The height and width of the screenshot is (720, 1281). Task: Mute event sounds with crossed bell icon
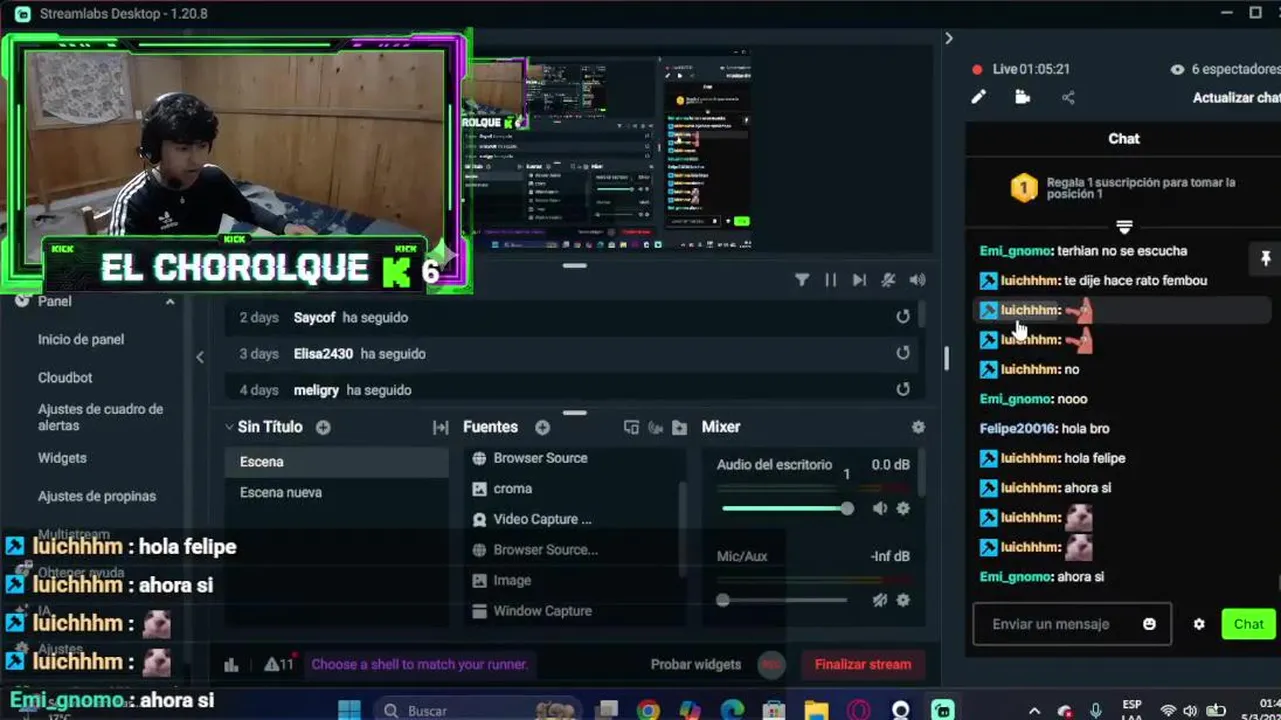888,280
